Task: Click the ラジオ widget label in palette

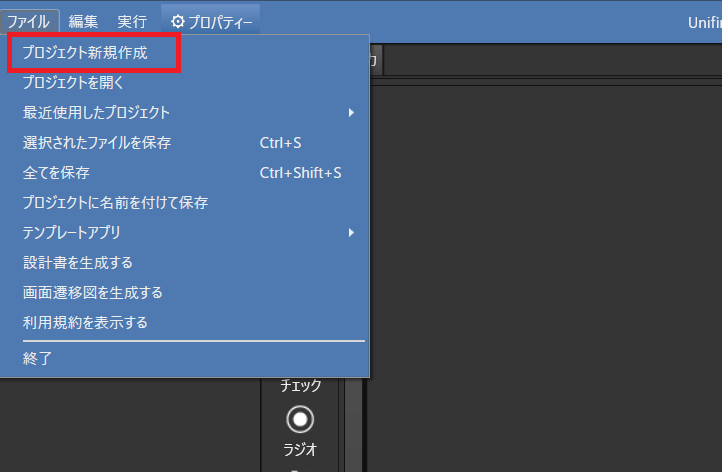Action: 300,449
